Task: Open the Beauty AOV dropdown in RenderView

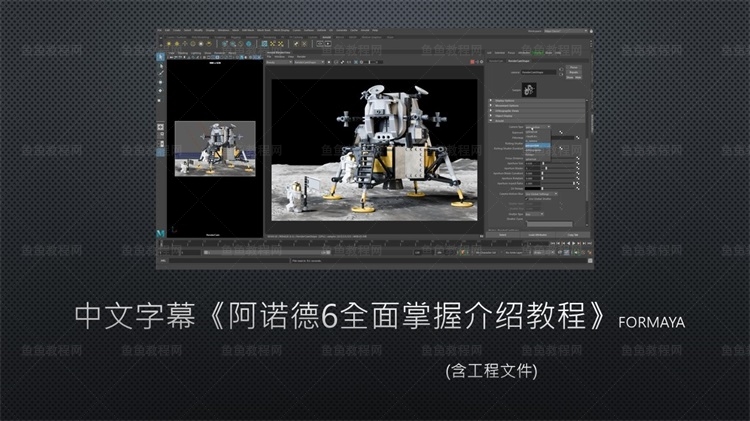Action: pyautogui.click(x=279, y=62)
